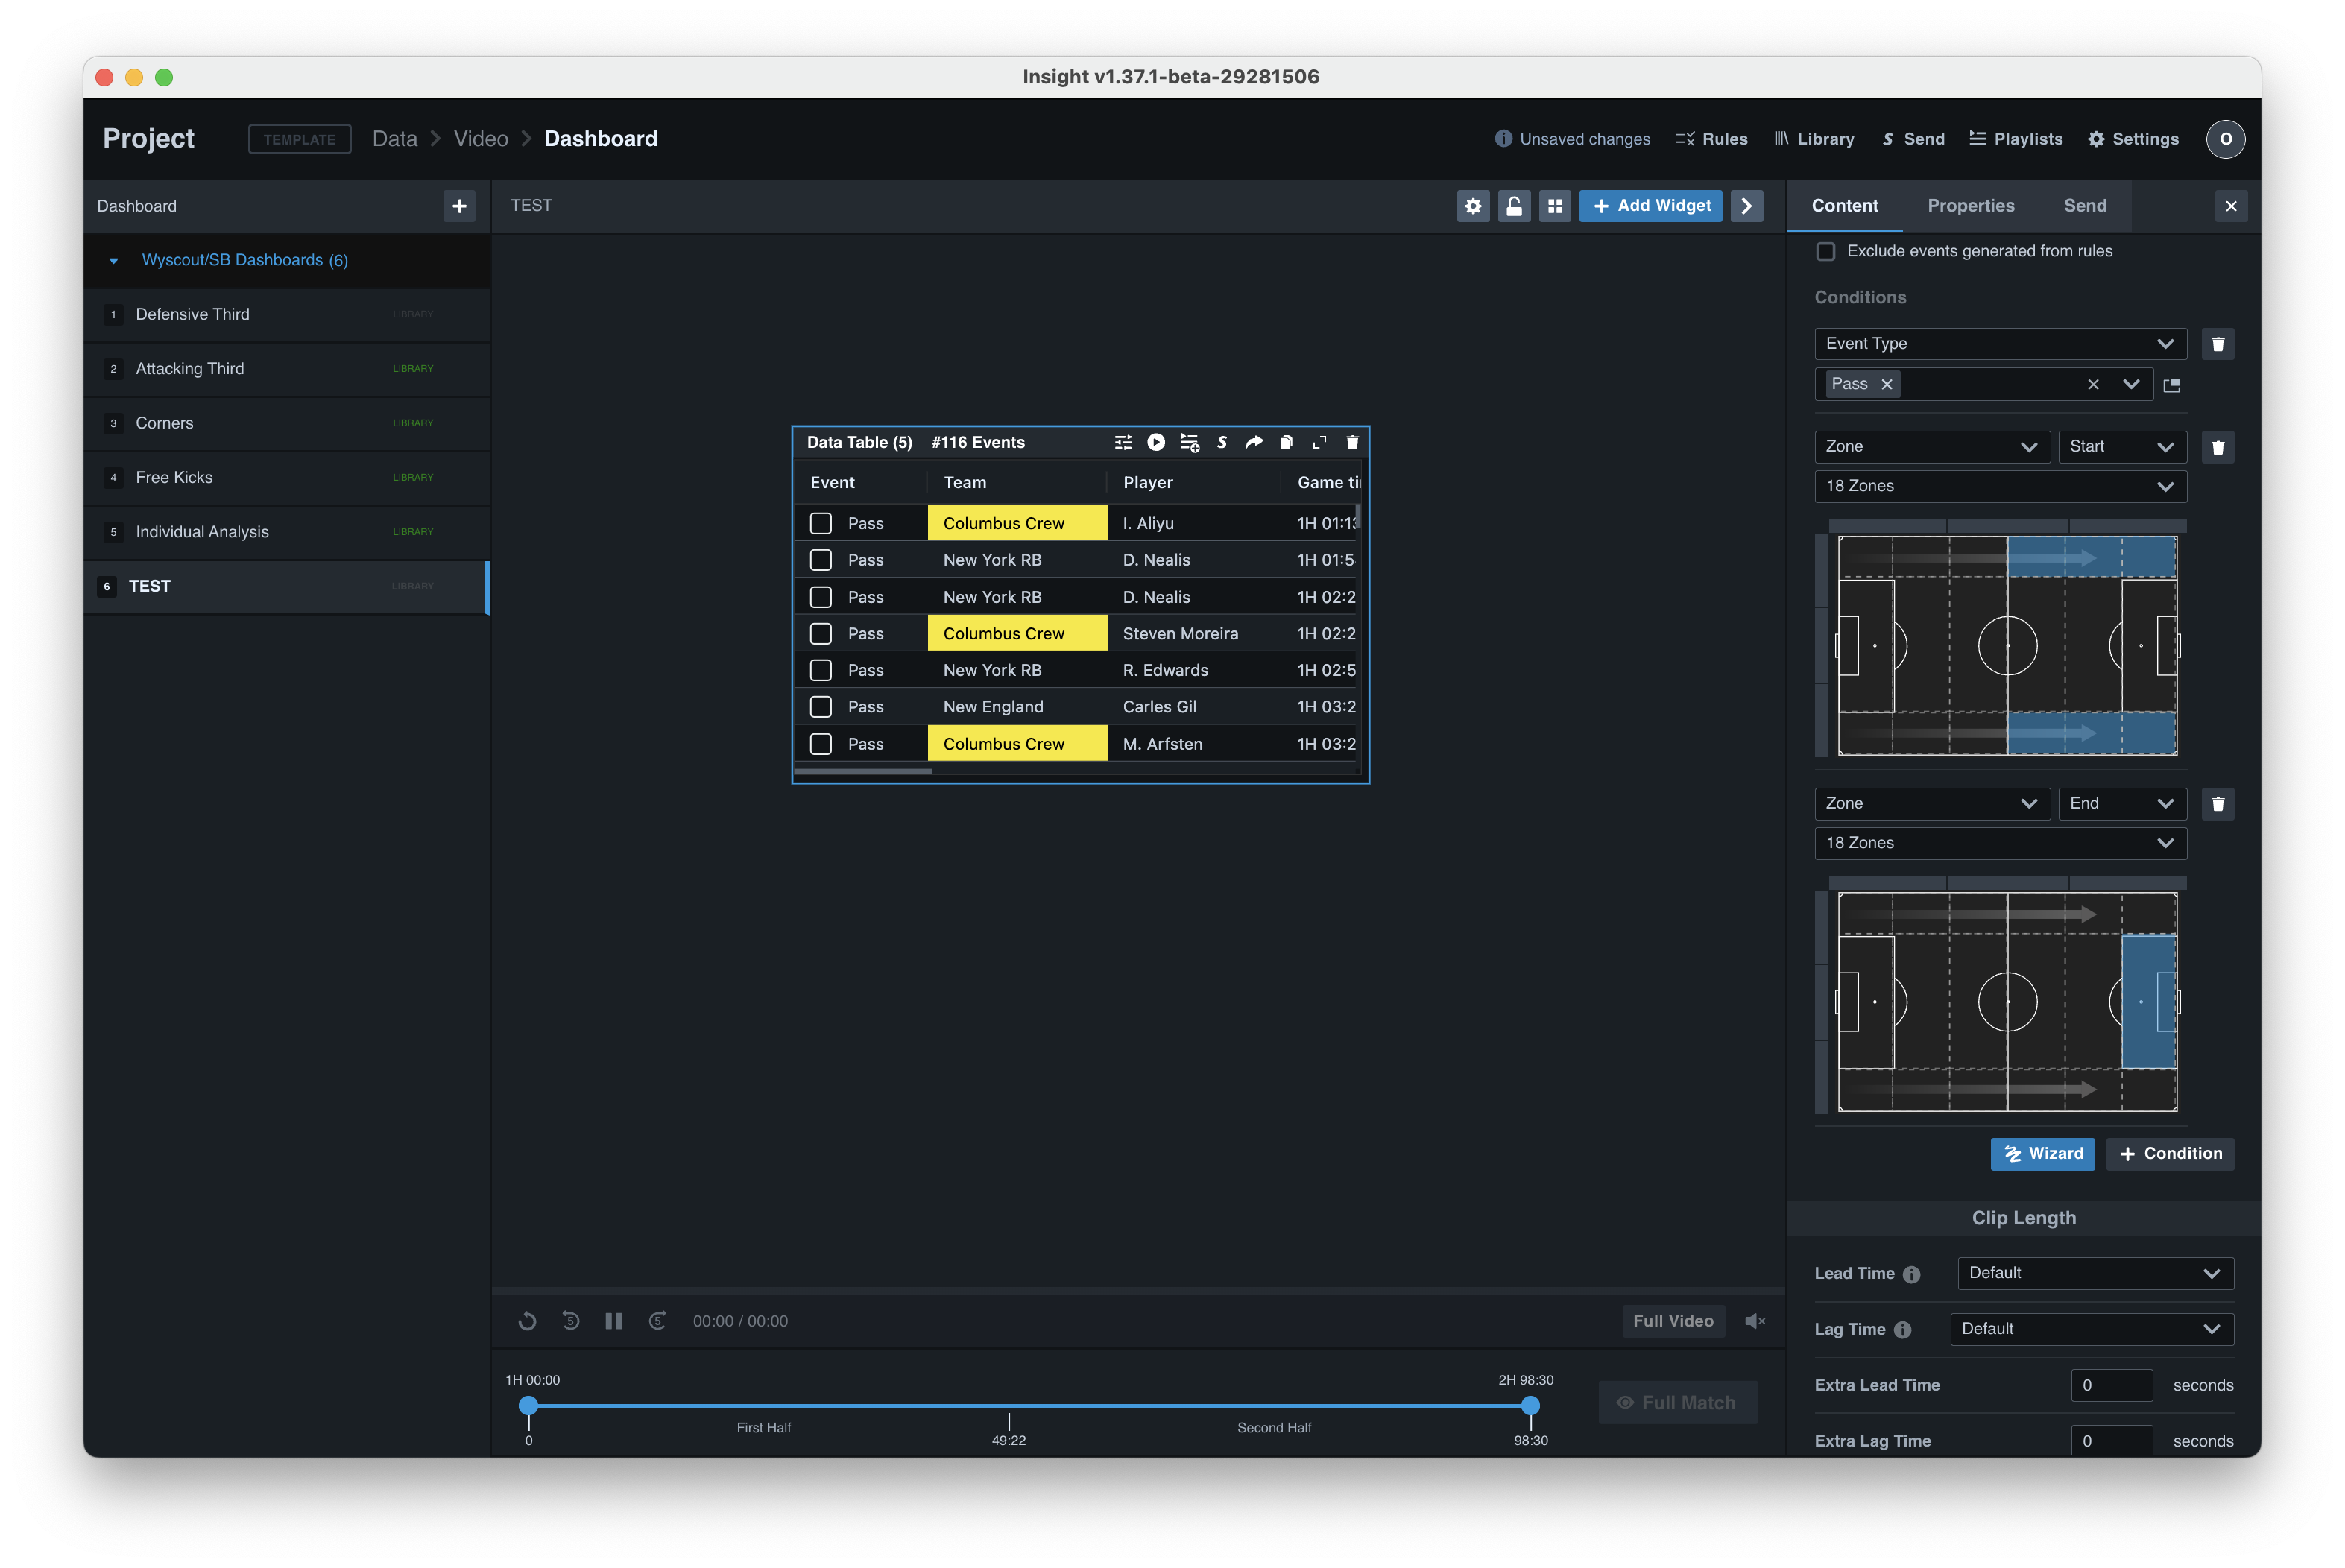The height and width of the screenshot is (1568, 2345).
Task: Open Lead Time Default dropdown
Action: click(2095, 1273)
